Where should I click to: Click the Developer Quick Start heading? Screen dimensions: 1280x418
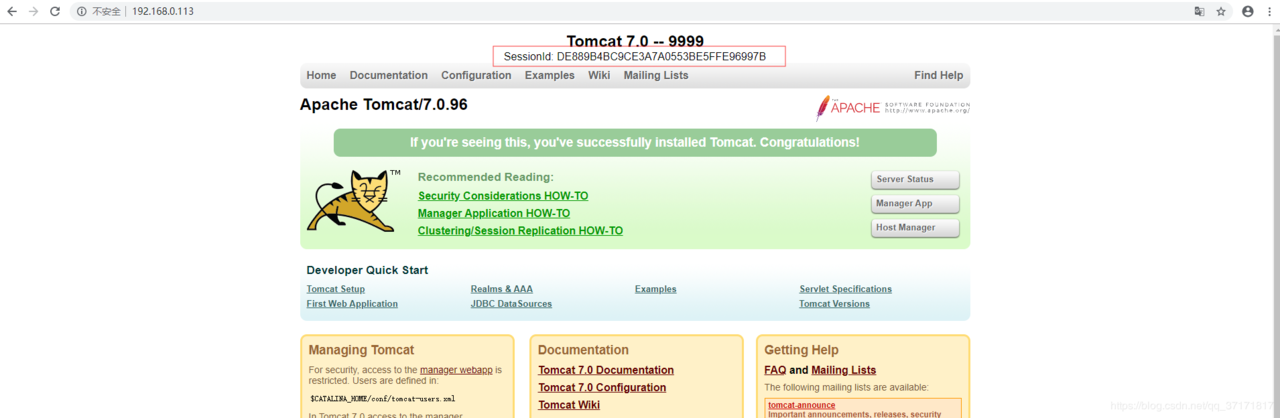point(367,270)
